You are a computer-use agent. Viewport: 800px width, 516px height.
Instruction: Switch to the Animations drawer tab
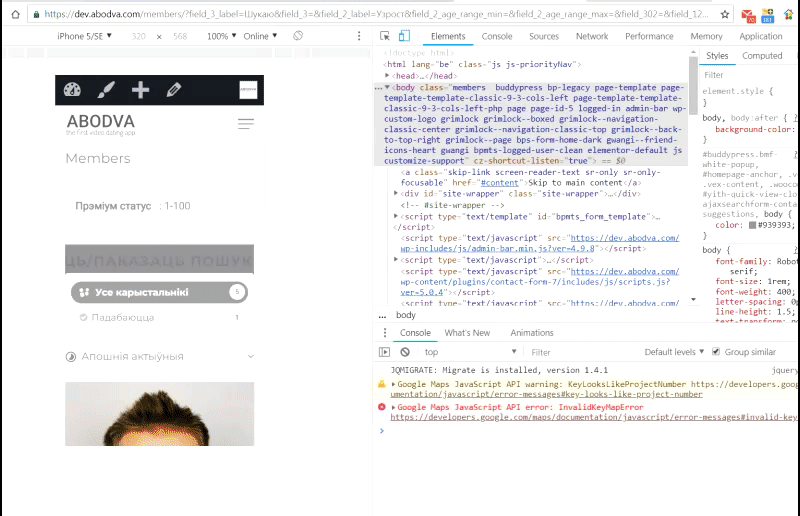point(532,333)
